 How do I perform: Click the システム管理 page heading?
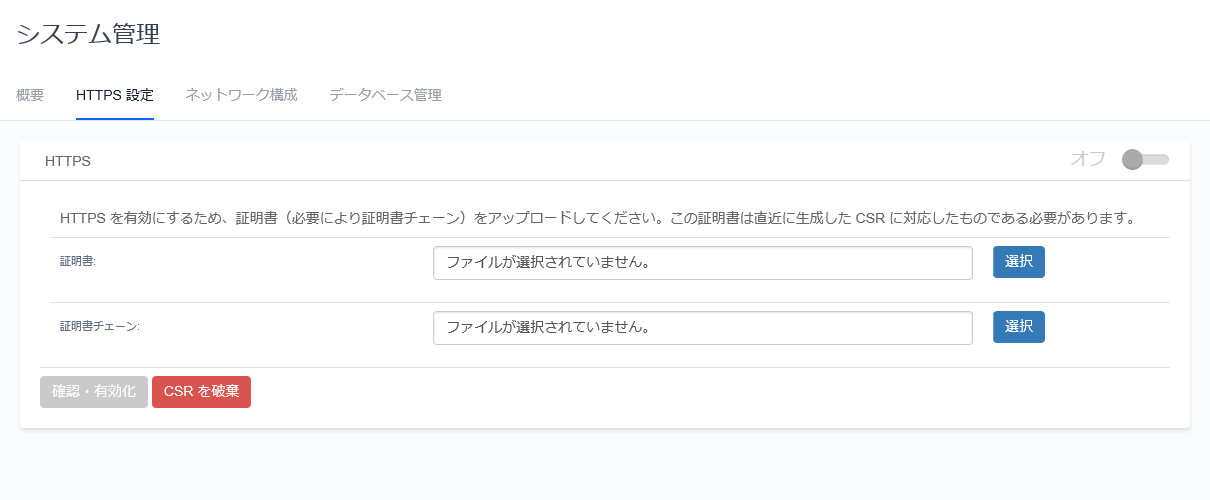click(x=88, y=34)
